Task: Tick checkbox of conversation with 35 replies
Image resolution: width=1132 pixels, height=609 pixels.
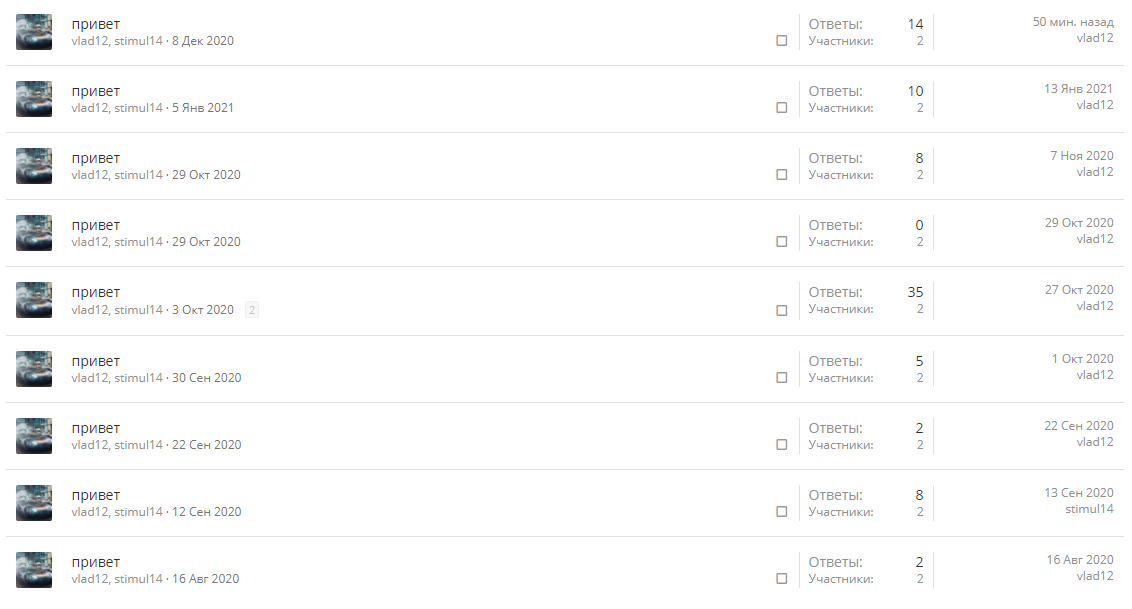Action: [x=782, y=310]
